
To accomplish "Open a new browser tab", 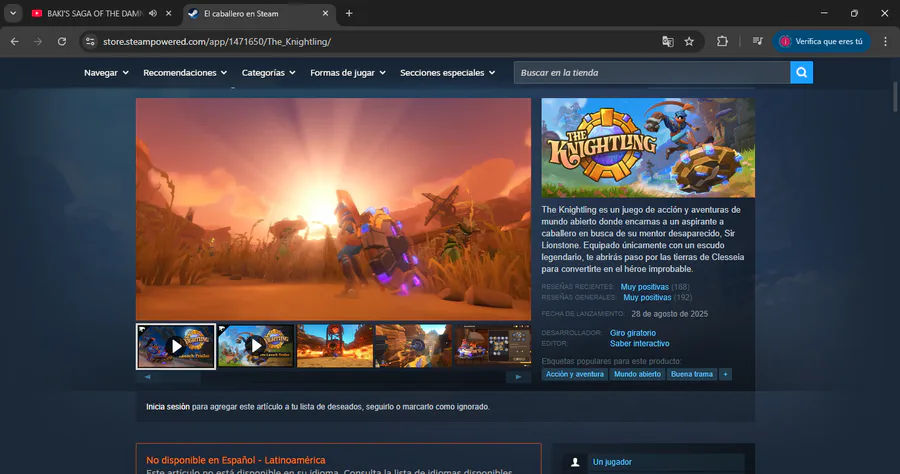I will (349, 13).
